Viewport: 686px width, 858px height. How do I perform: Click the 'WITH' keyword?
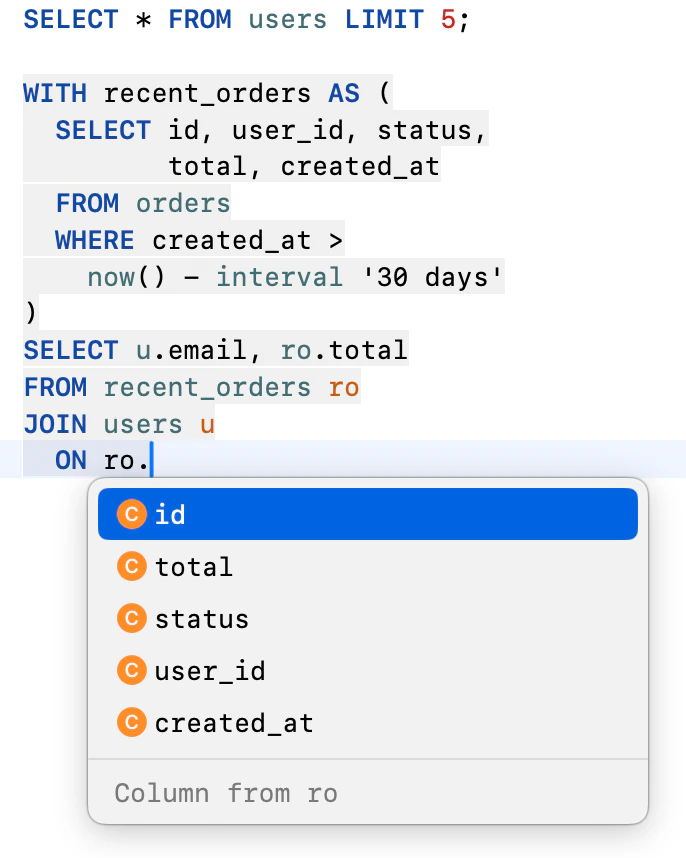click(55, 93)
